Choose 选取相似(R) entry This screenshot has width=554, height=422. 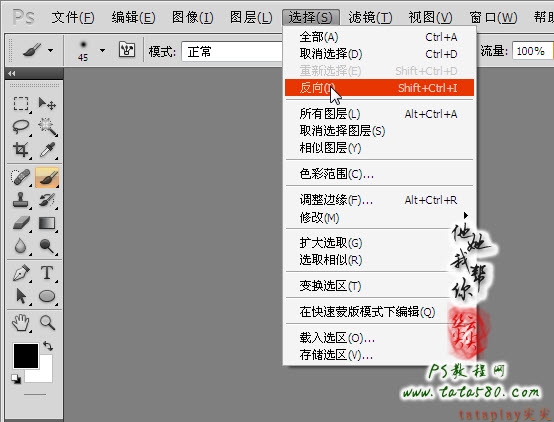(x=379, y=260)
